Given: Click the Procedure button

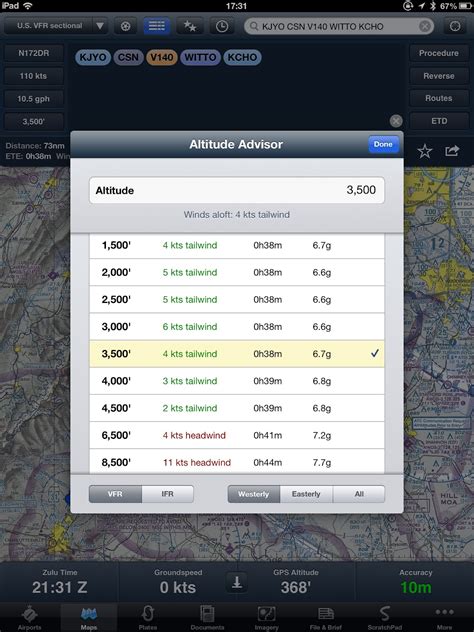Looking at the screenshot, I should tap(439, 53).
